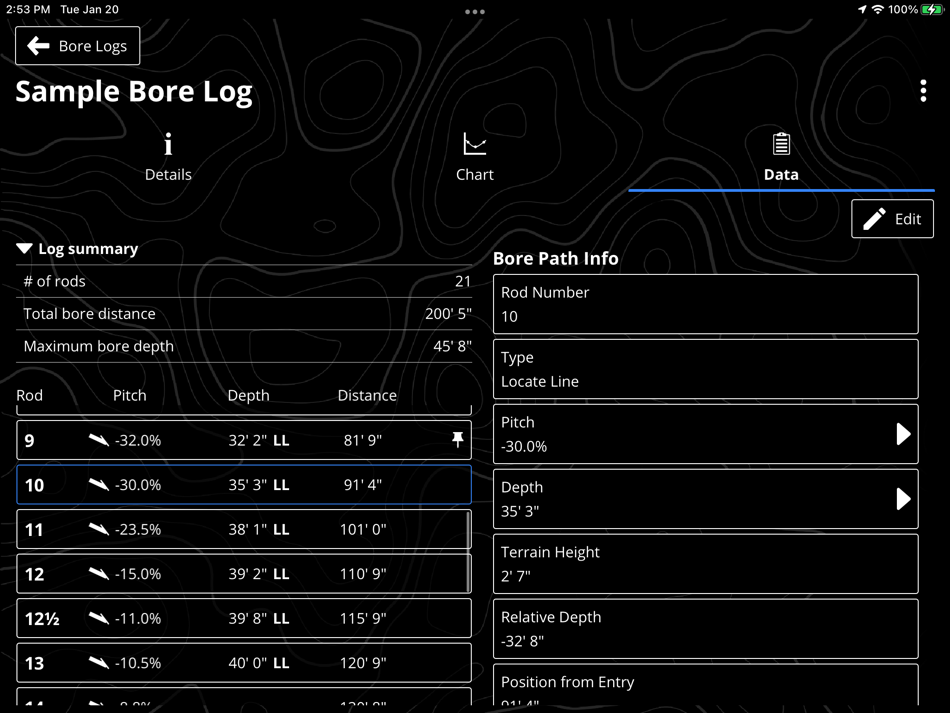Click the Rod column header
This screenshot has height=713, width=950.
(x=30, y=396)
